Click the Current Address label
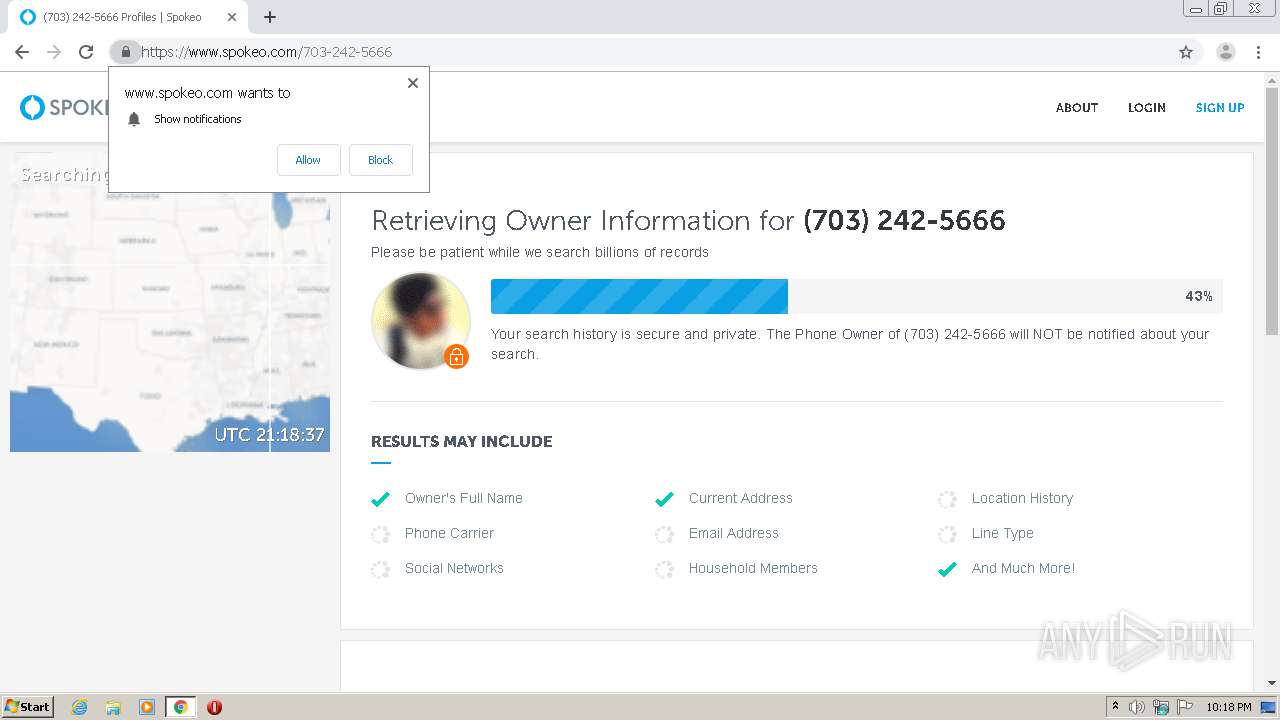The image size is (1280, 720). pyautogui.click(x=741, y=498)
